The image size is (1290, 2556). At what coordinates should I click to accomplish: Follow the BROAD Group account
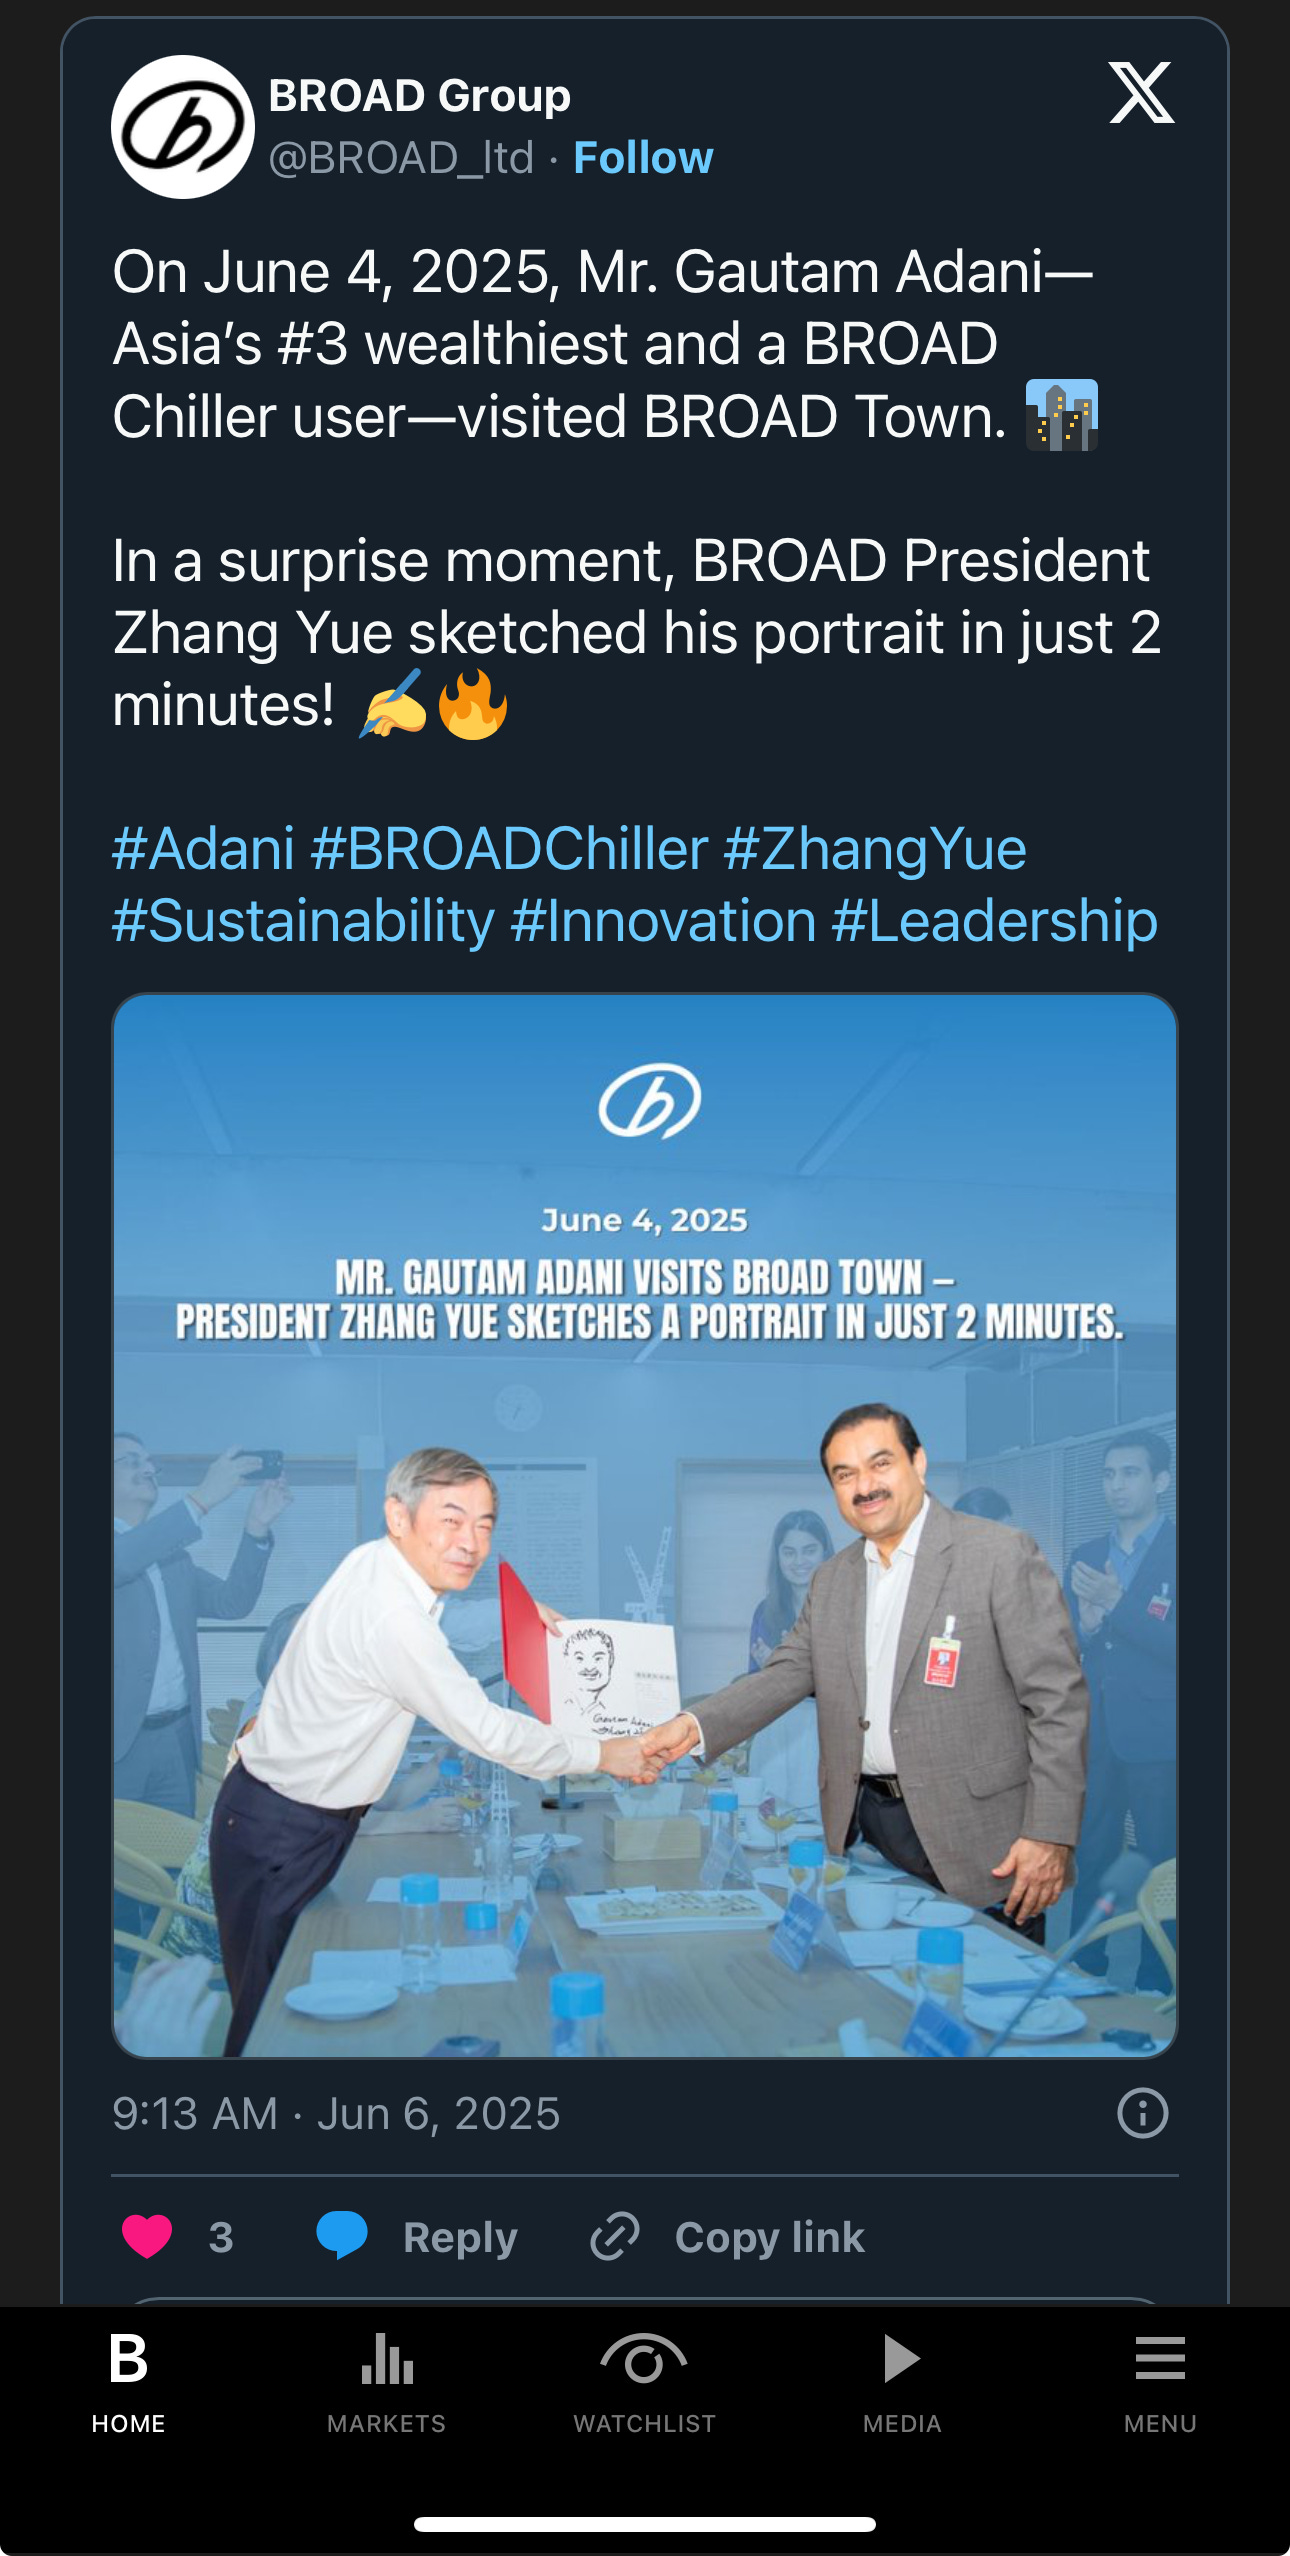[x=643, y=158]
